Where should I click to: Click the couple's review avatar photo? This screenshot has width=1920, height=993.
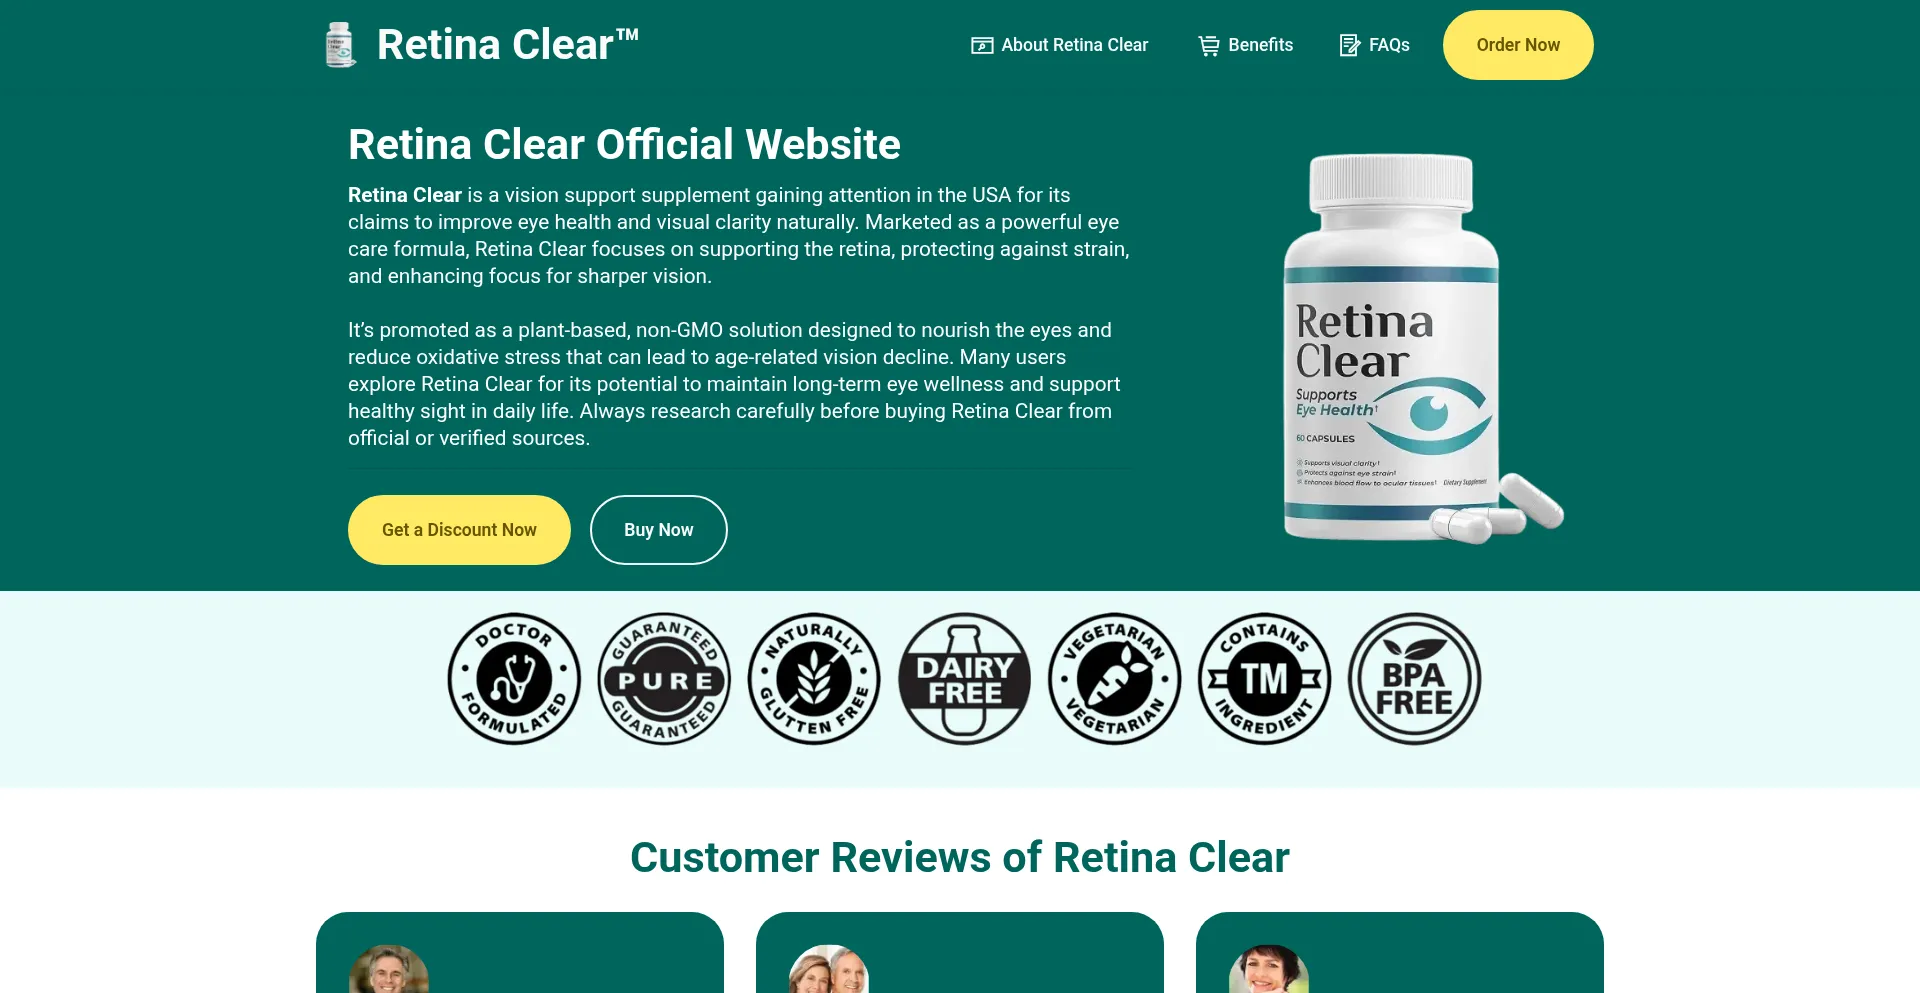click(829, 970)
